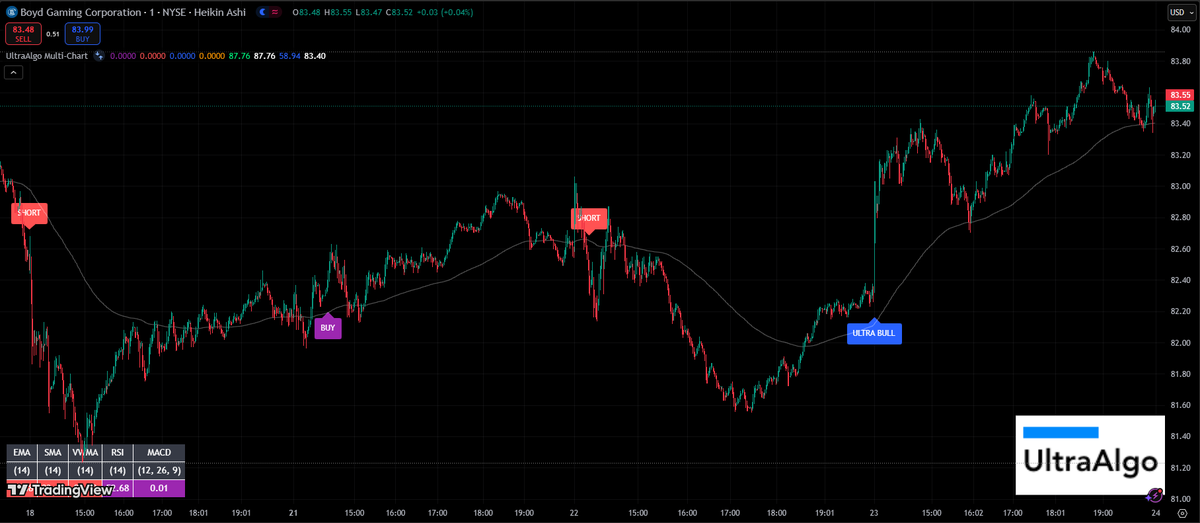Click the ULTRA BULL signal label
Image resolution: width=1200 pixels, height=523 pixels.
tap(874, 333)
